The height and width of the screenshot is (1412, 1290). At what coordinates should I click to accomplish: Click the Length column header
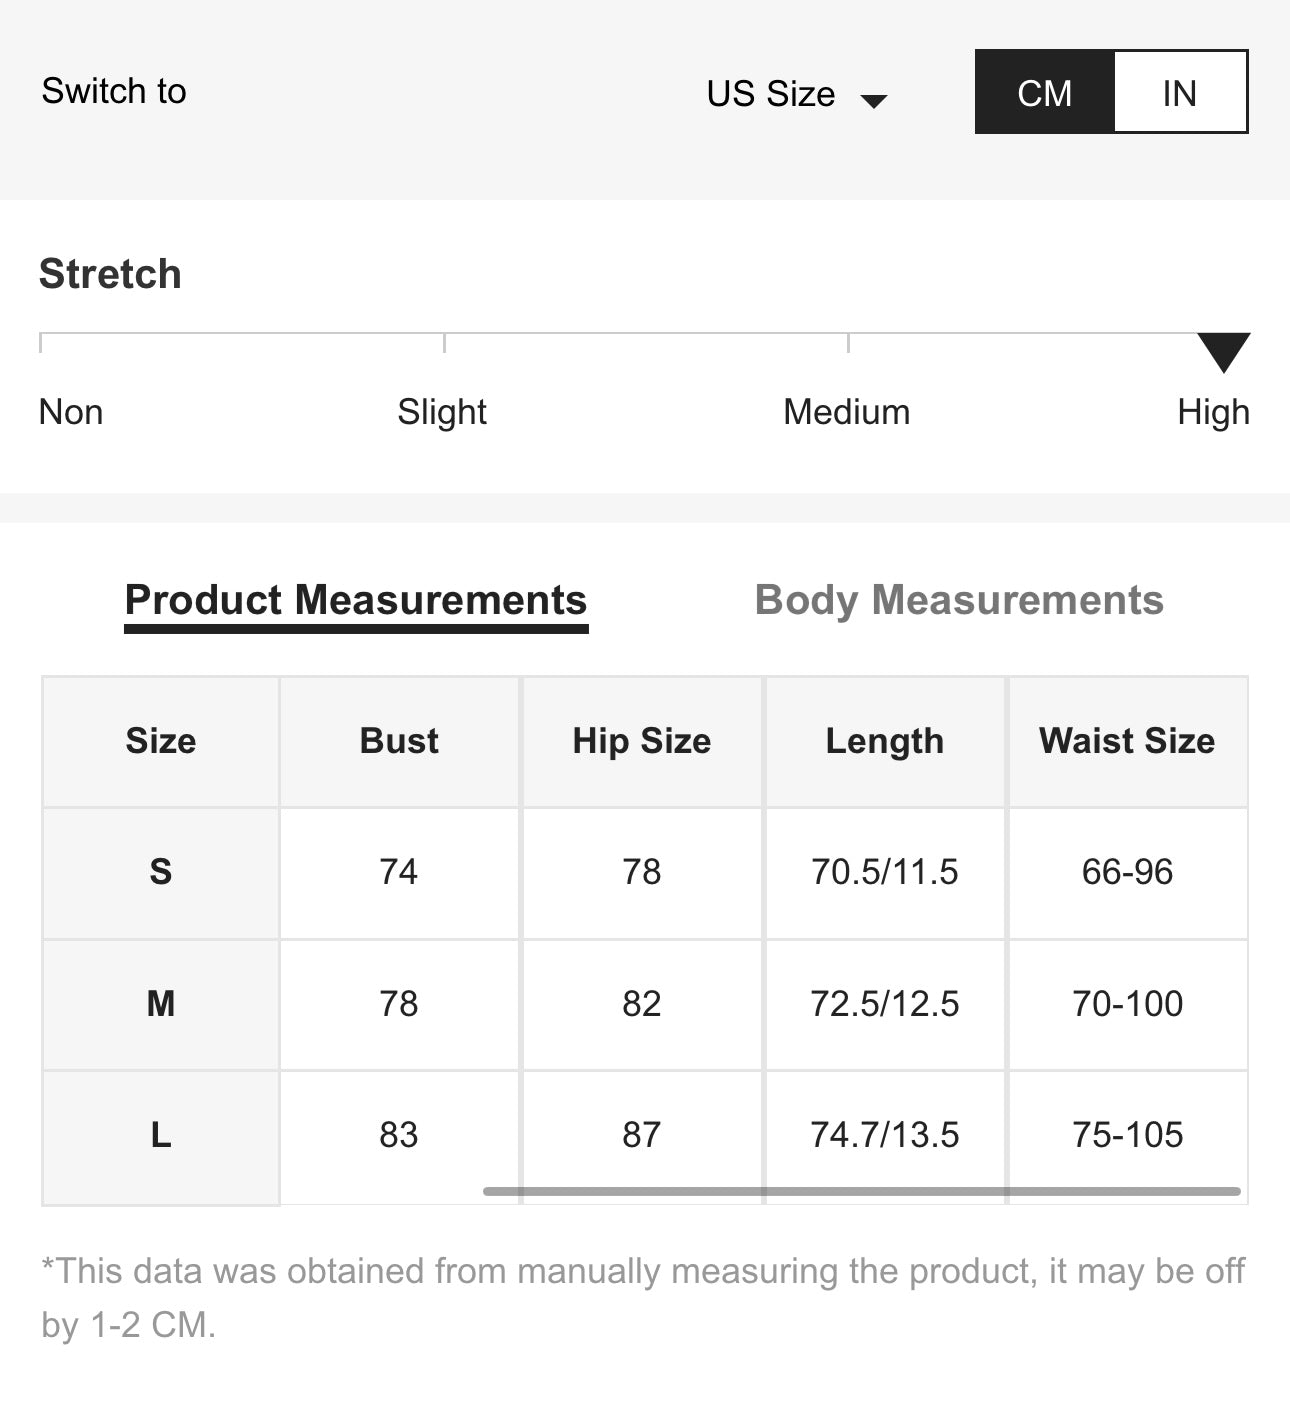884,741
